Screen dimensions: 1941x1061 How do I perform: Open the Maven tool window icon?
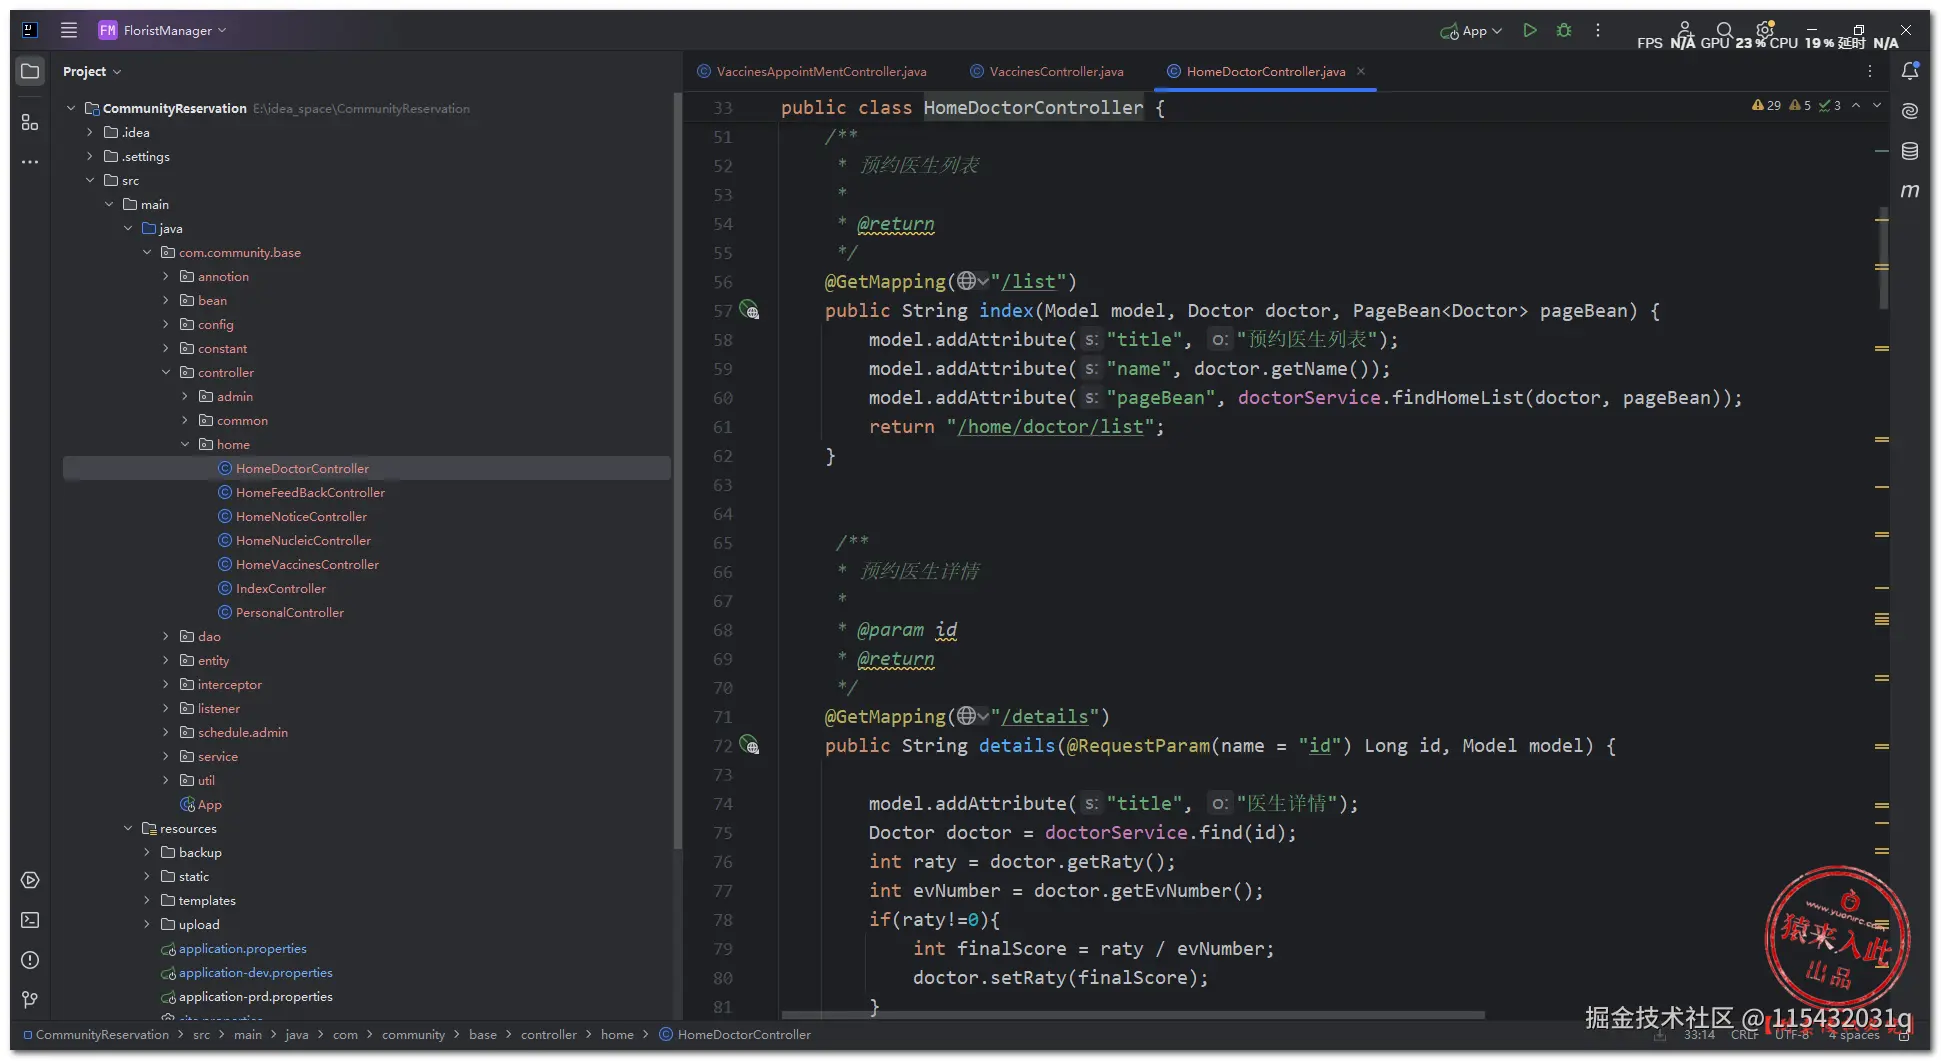1910,191
